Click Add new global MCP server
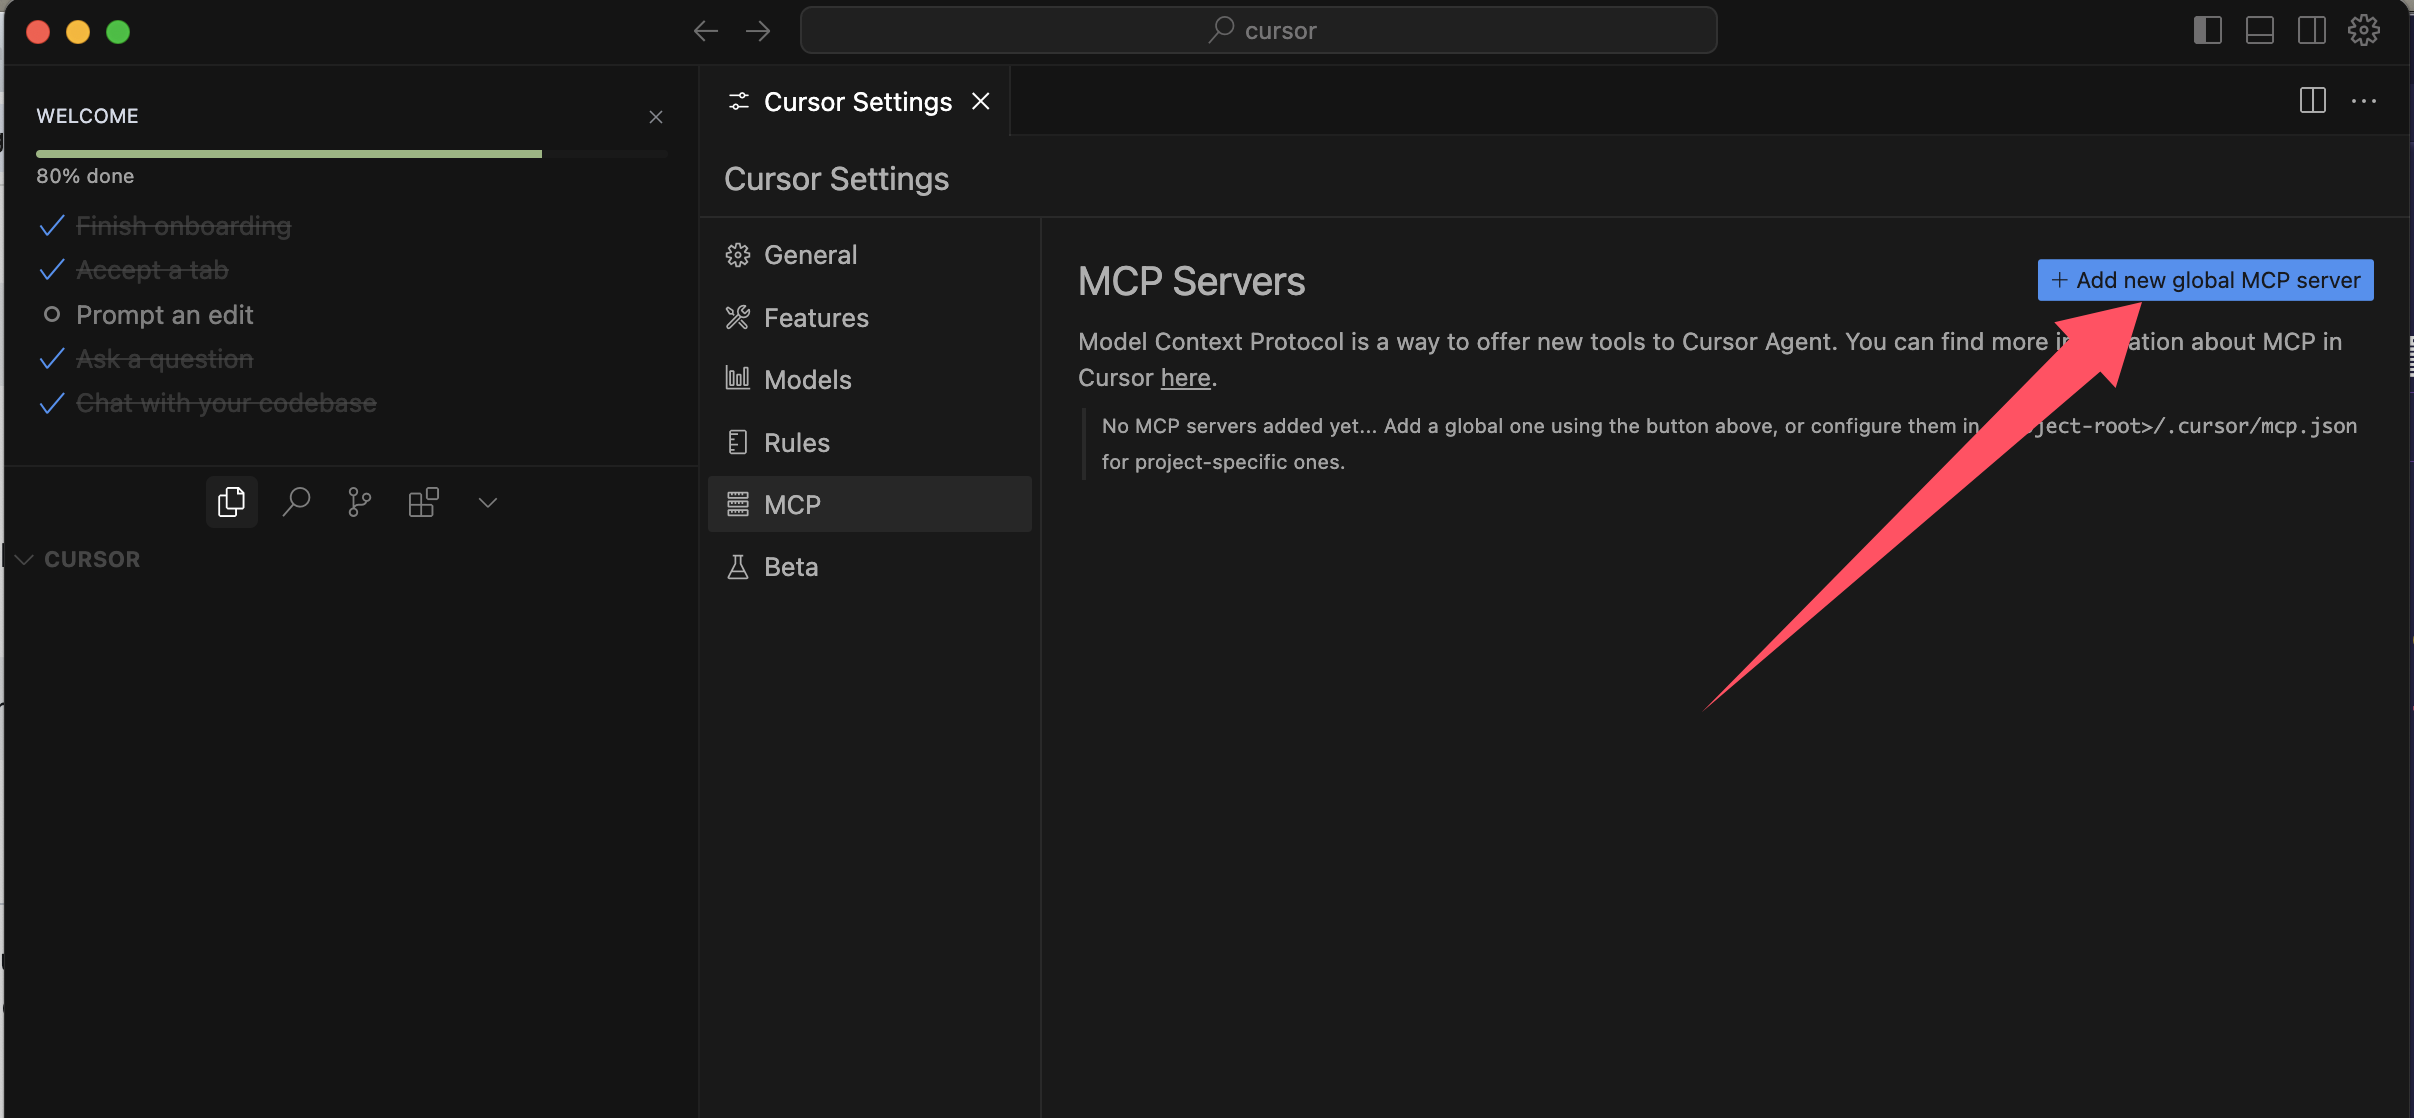This screenshot has width=2414, height=1118. tap(2204, 279)
